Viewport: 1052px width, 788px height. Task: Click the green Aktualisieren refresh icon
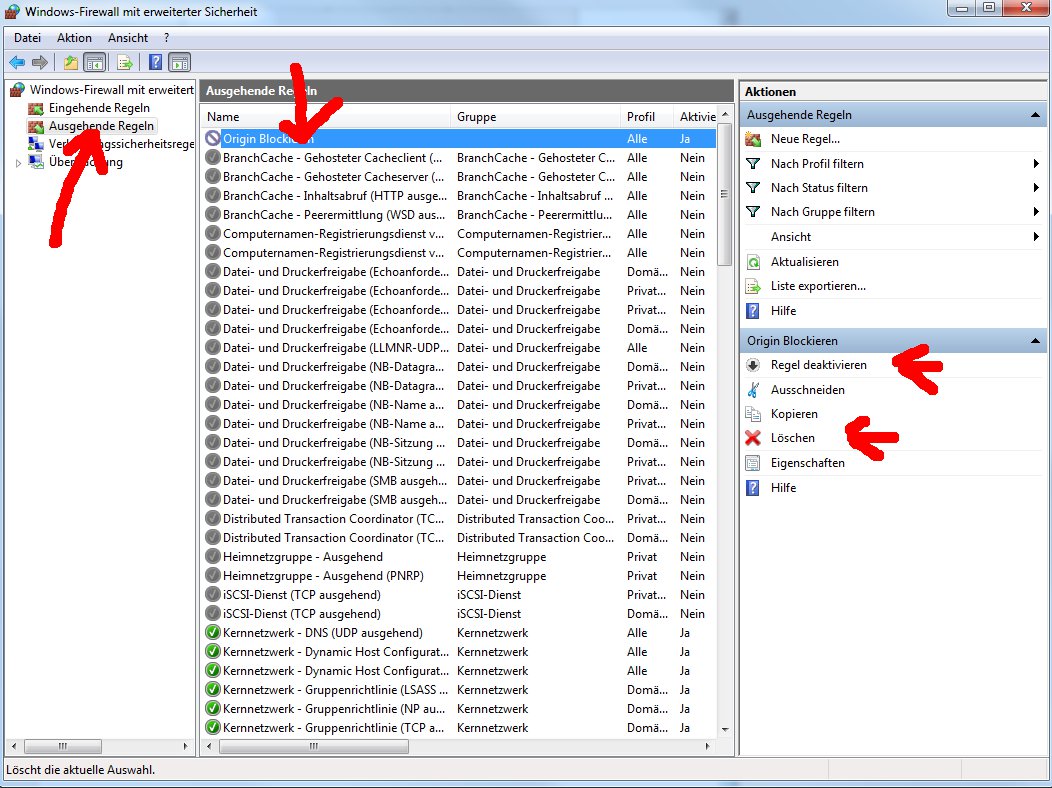tap(753, 262)
